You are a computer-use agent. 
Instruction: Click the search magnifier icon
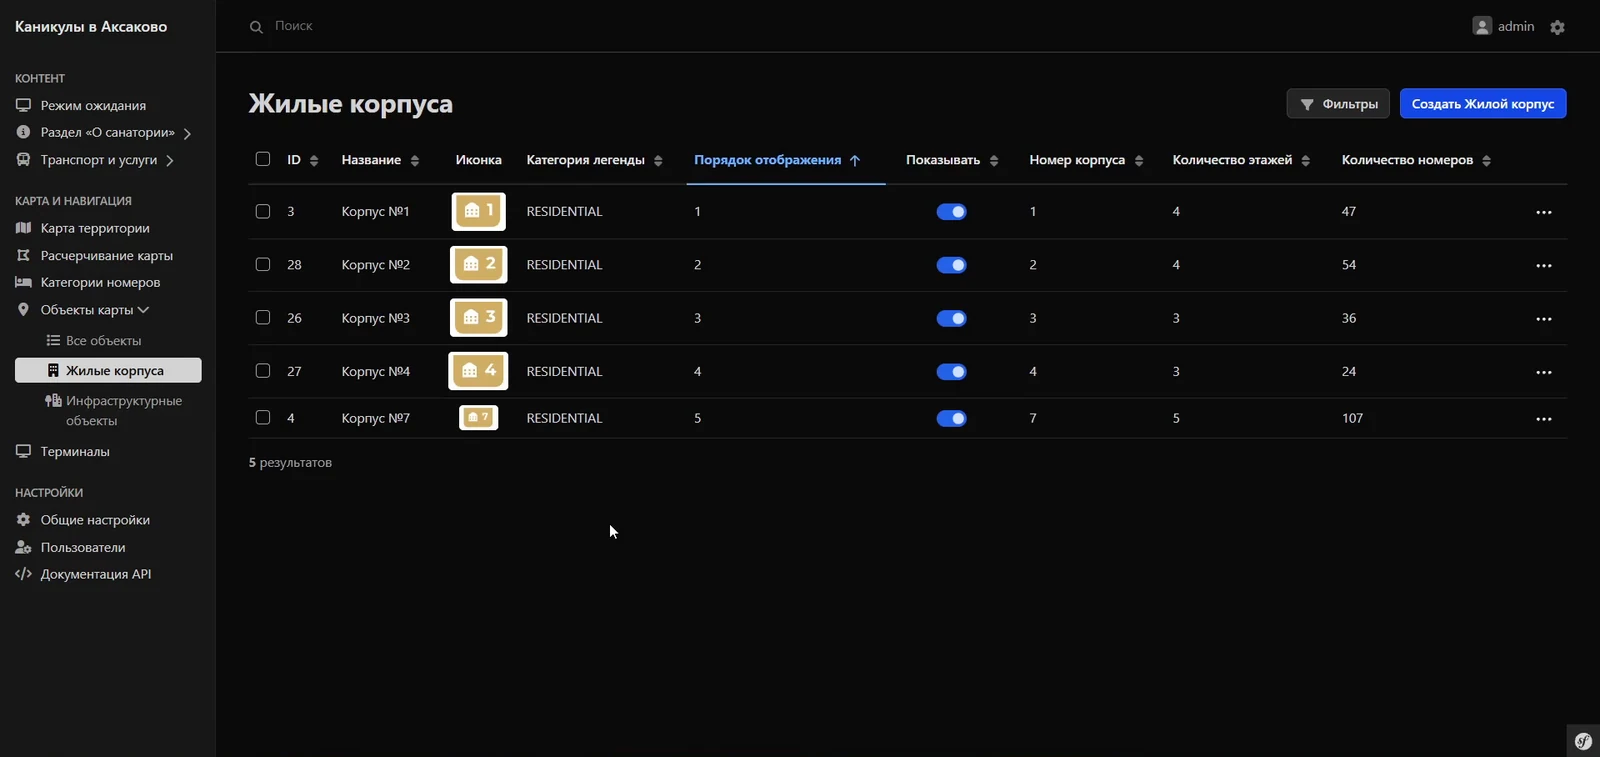(x=256, y=27)
